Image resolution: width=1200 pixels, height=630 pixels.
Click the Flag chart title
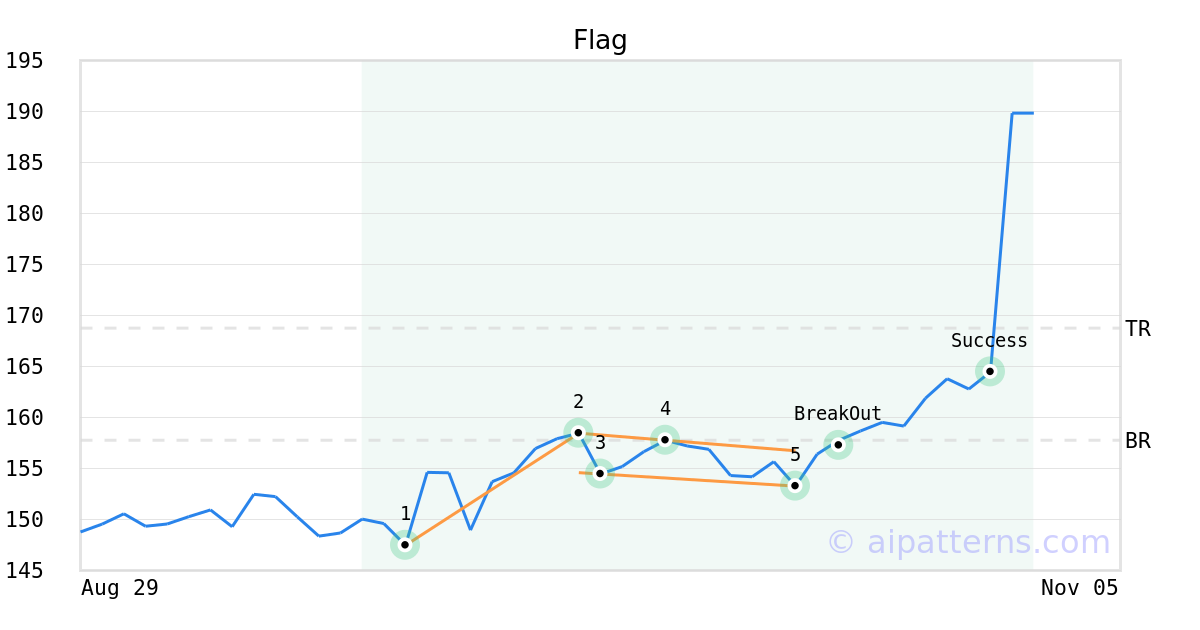point(600,41)
